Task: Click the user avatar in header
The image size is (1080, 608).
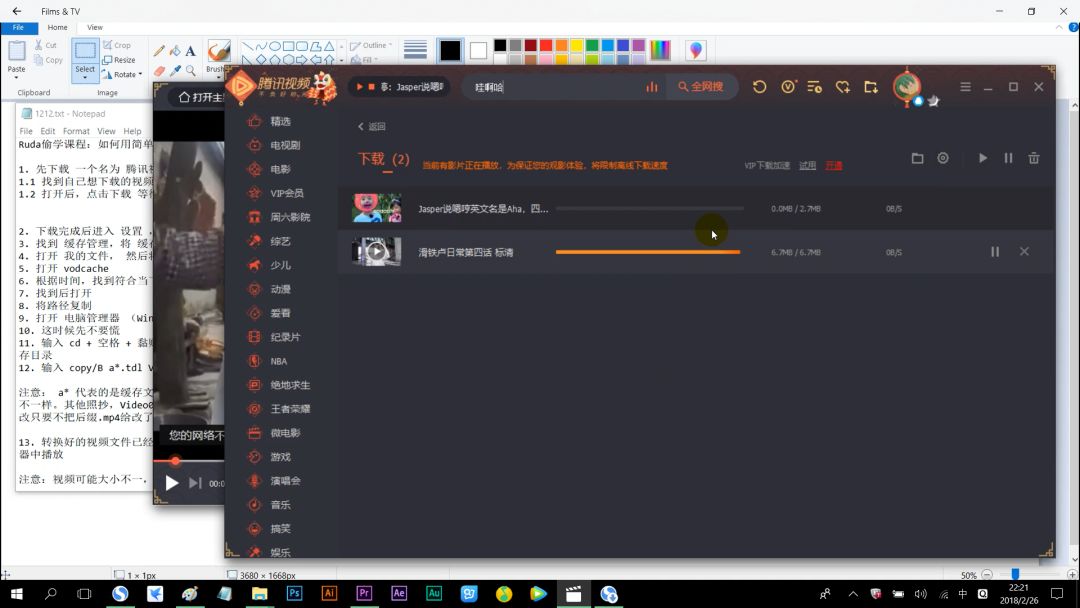Action: pyautogui.click(x=907, y=87)
